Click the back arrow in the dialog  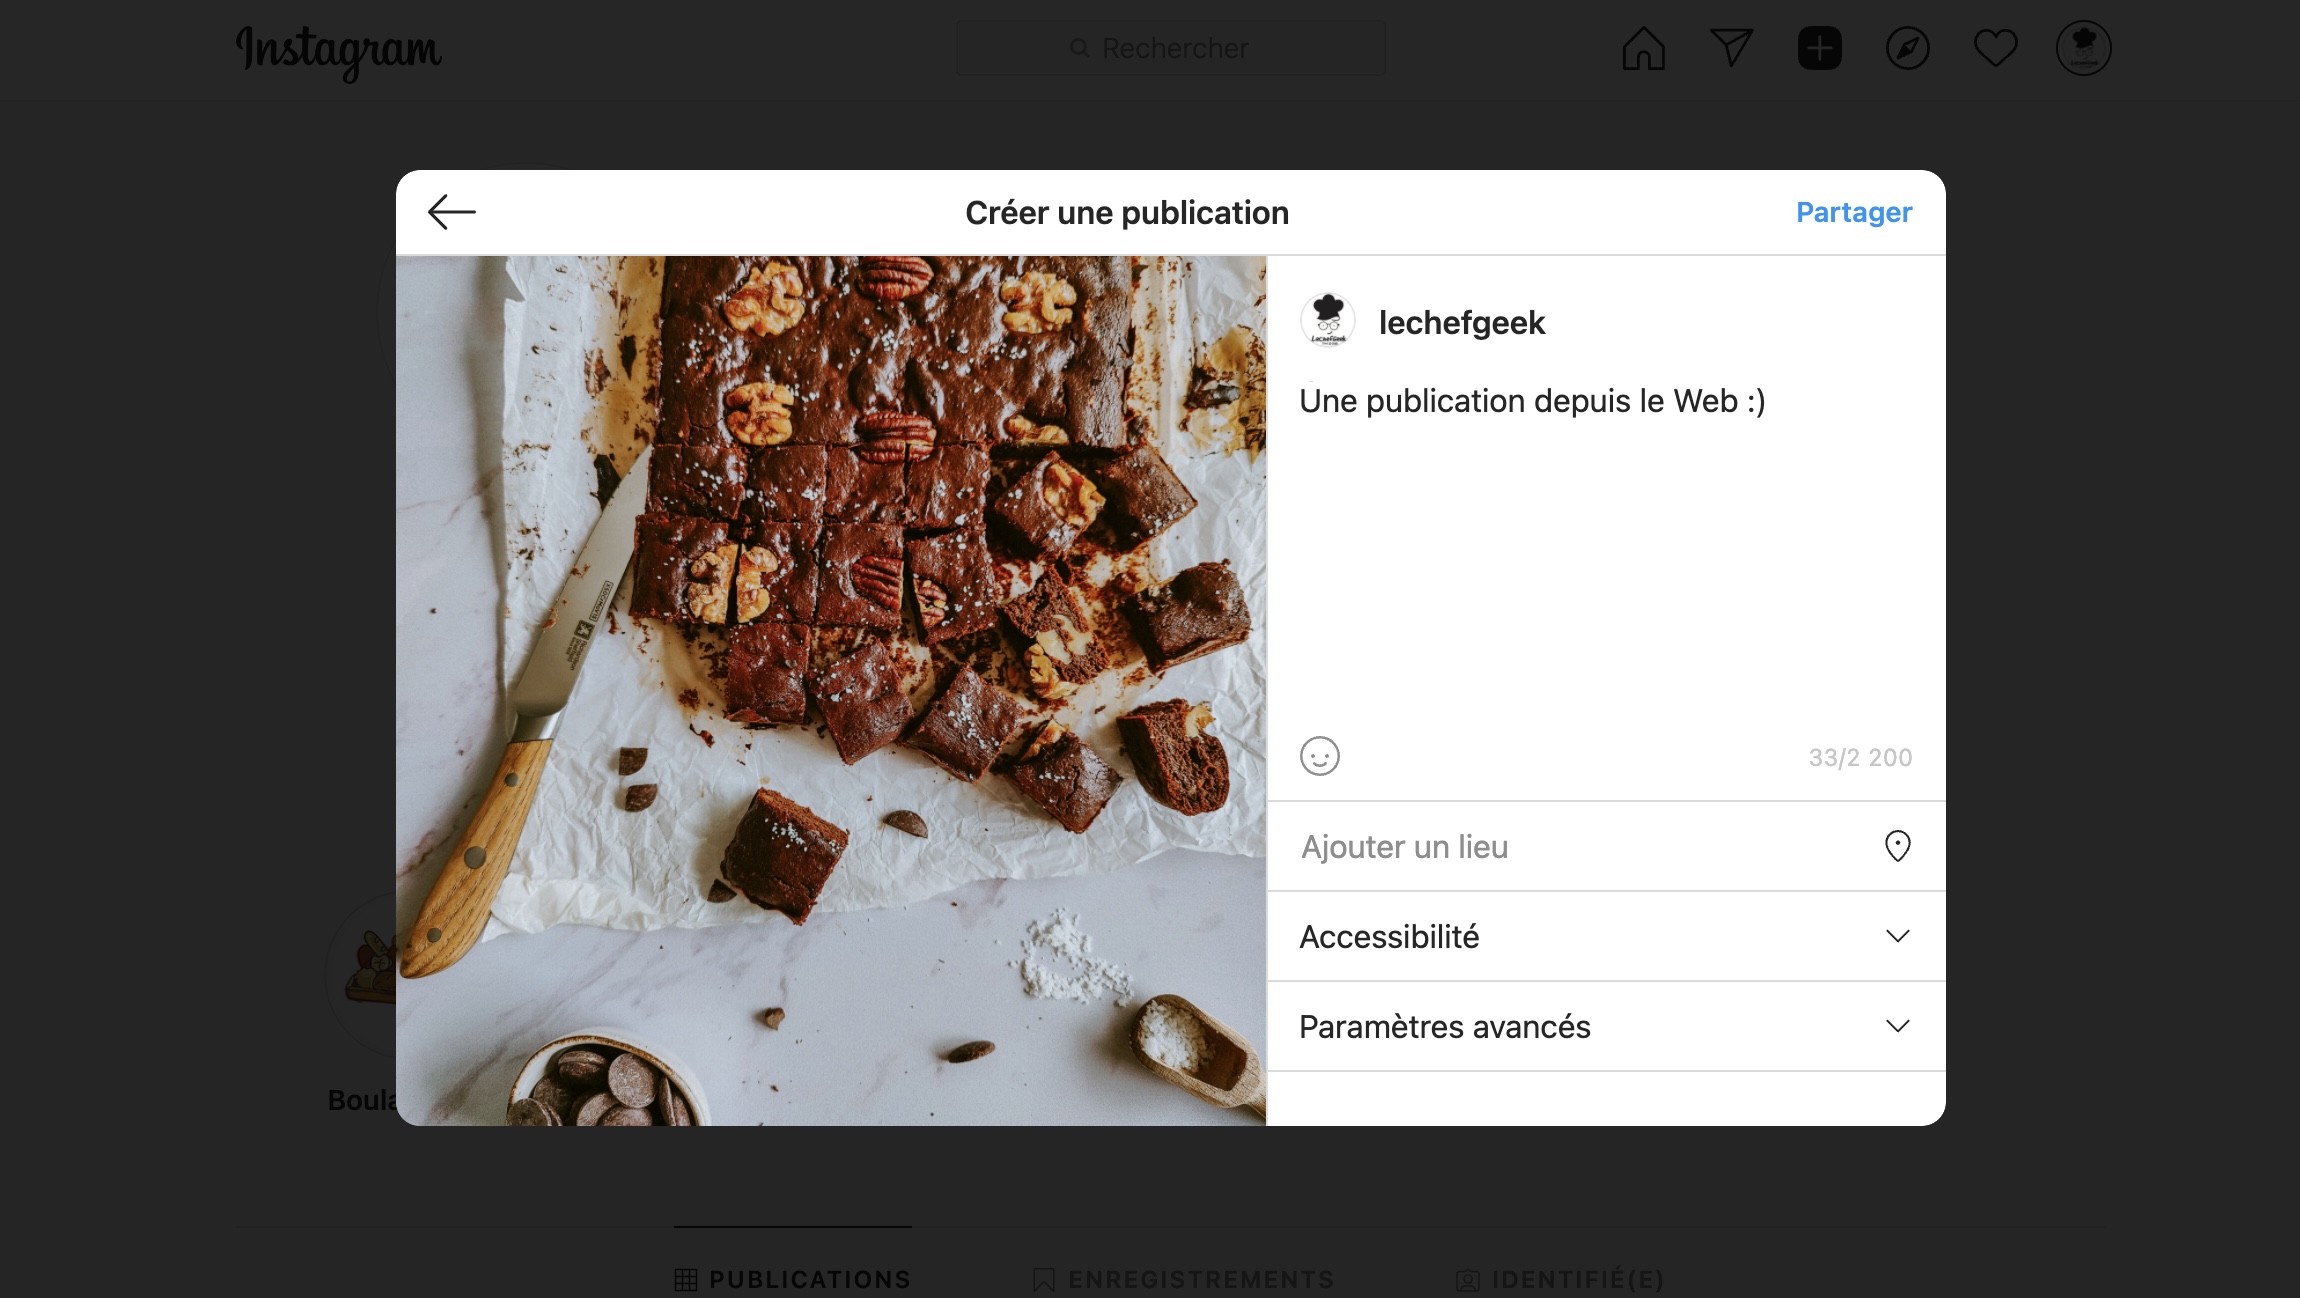[x=451, y=212]
